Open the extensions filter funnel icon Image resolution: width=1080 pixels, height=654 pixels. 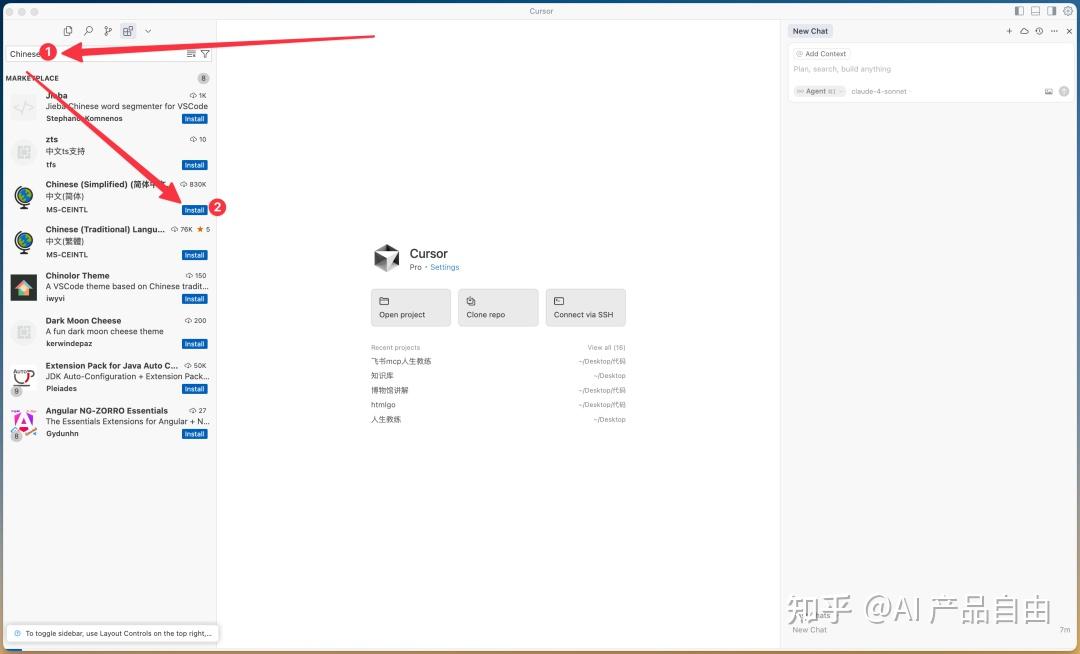pyautogui.click(x=205, y=54)
